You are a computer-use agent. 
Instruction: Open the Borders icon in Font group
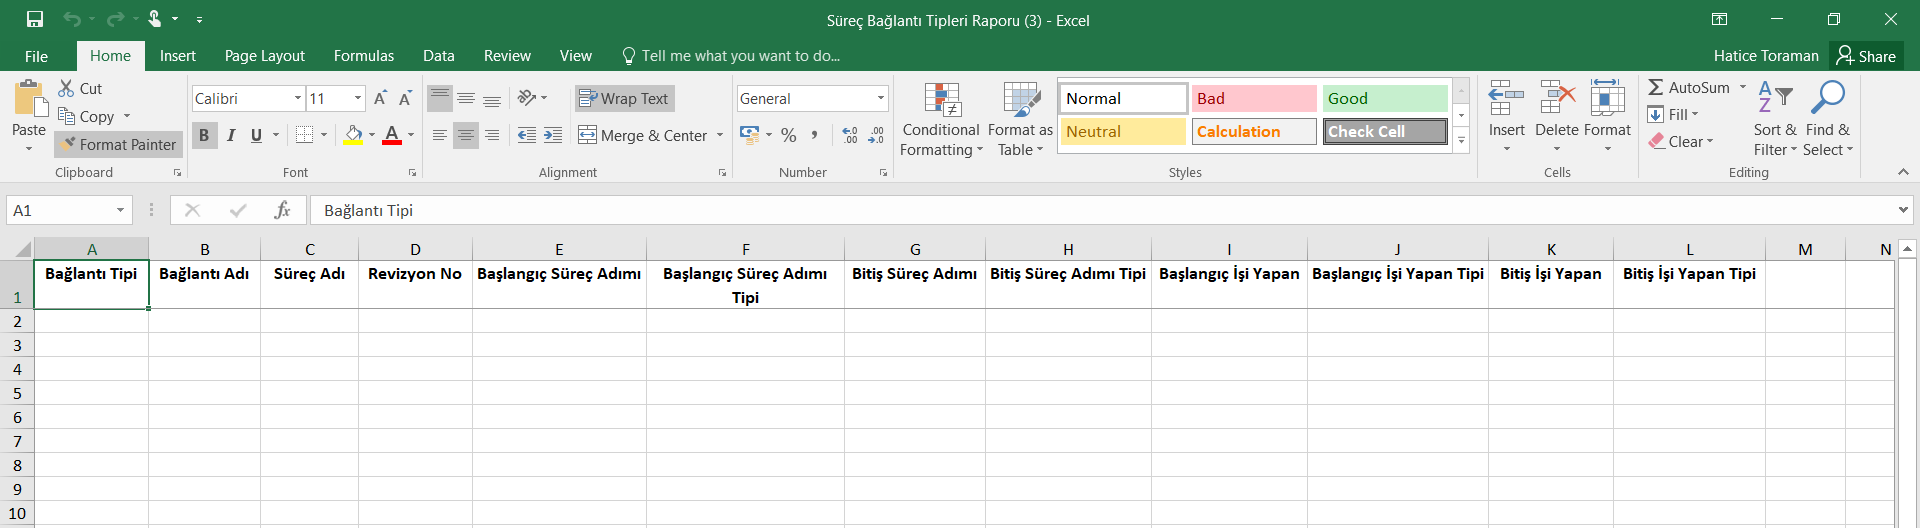[305, 135]
